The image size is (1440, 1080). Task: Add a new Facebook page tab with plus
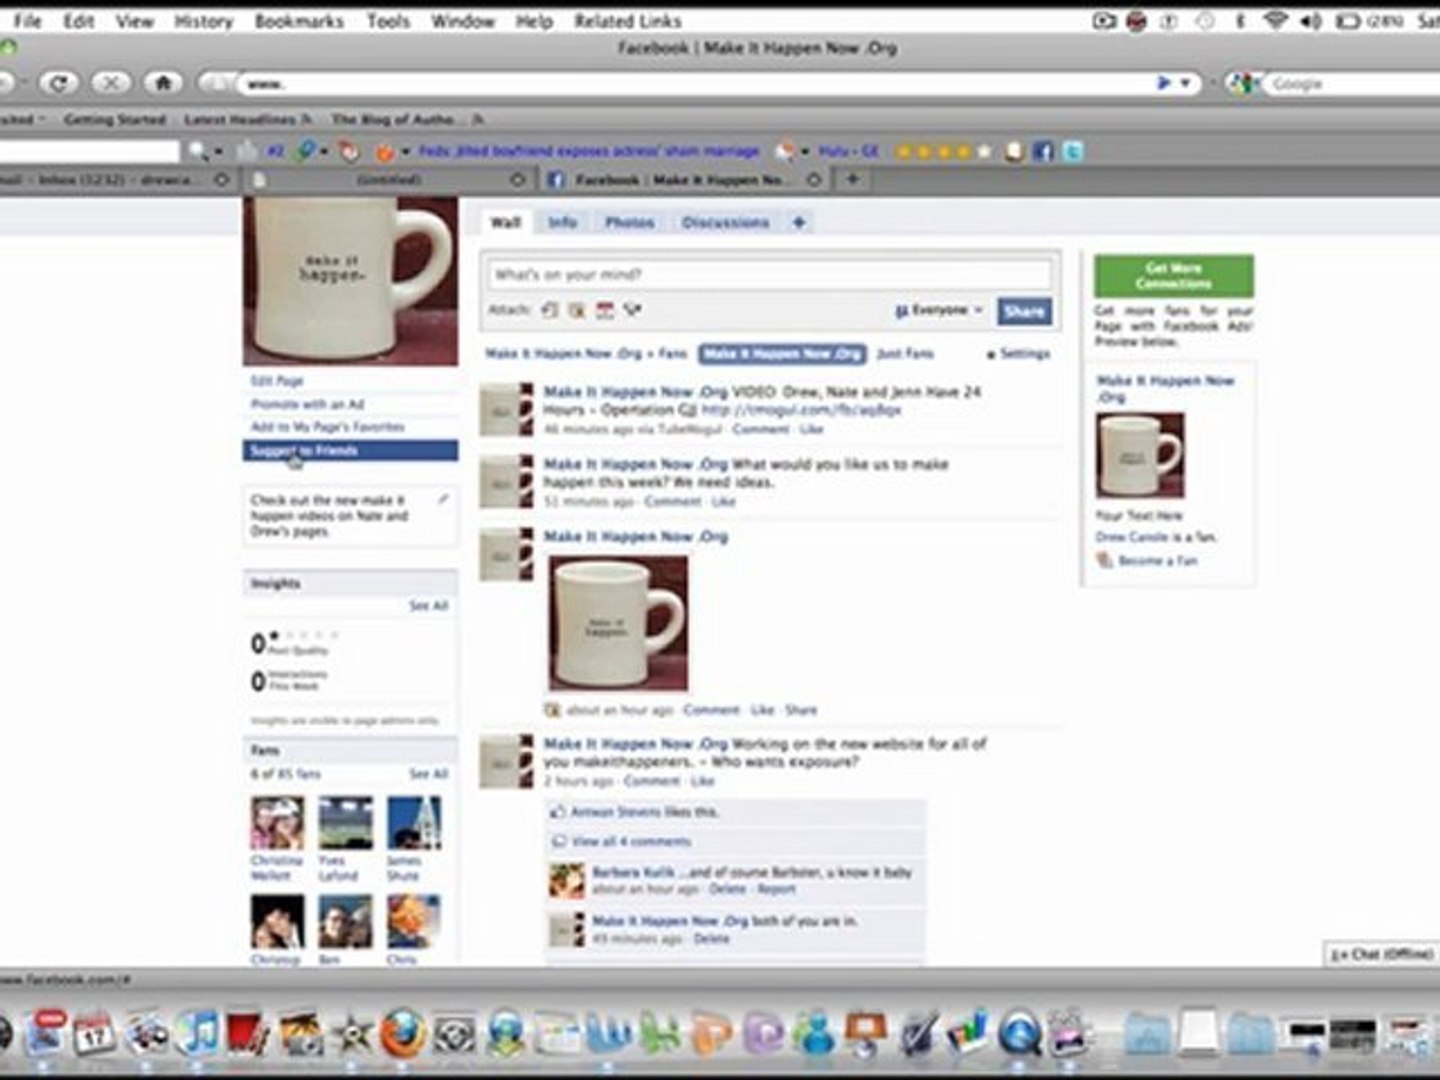coord(799,222)
